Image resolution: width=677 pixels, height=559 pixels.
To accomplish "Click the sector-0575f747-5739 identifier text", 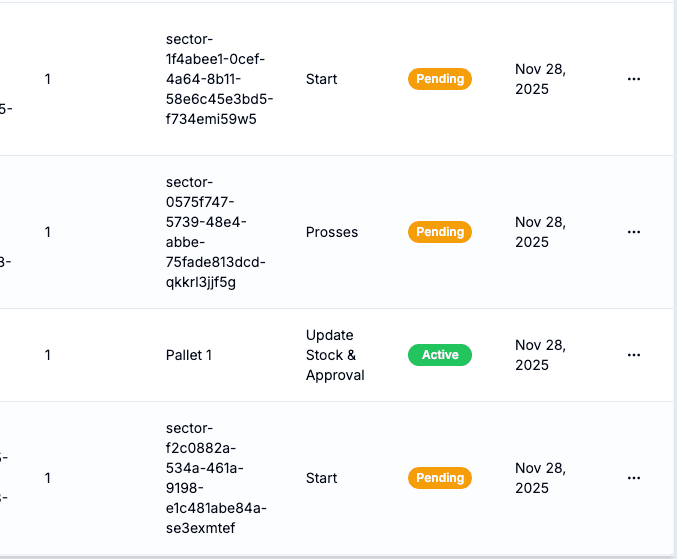I will pyautogui.click(x=215, y=232).
